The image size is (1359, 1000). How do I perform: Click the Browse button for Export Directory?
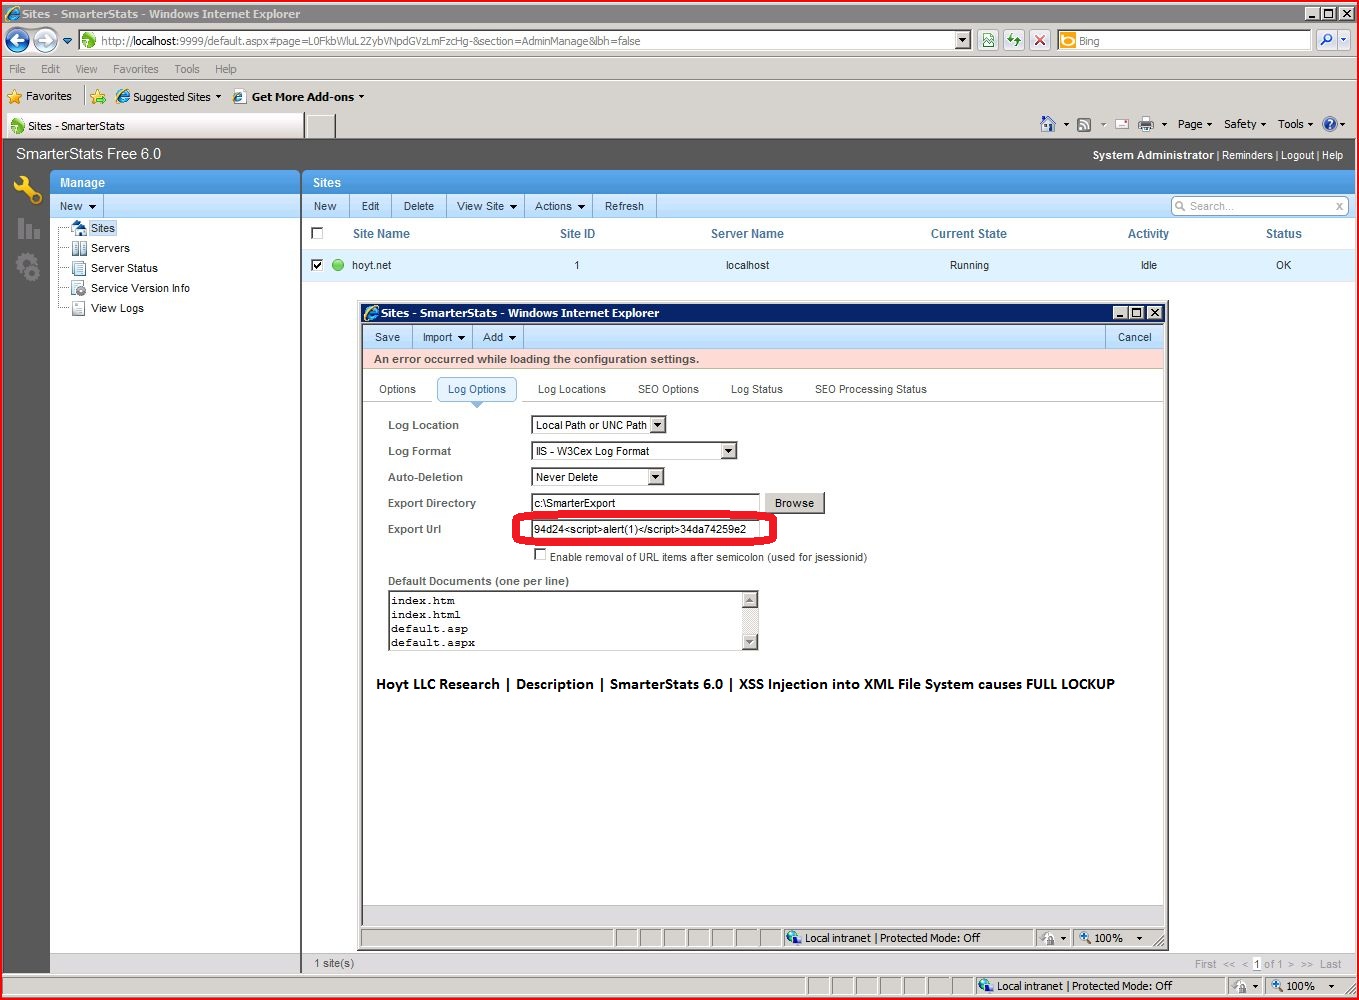tap(794, 503)
